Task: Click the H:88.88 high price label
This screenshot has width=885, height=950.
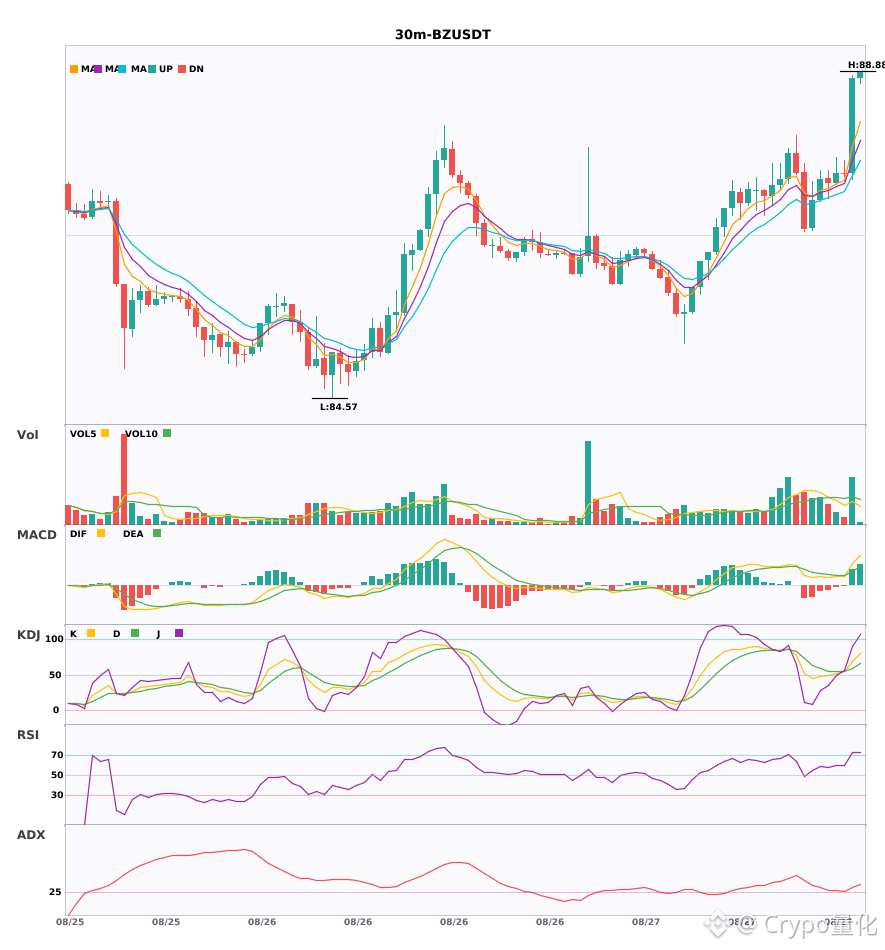Action: point(866,65)
